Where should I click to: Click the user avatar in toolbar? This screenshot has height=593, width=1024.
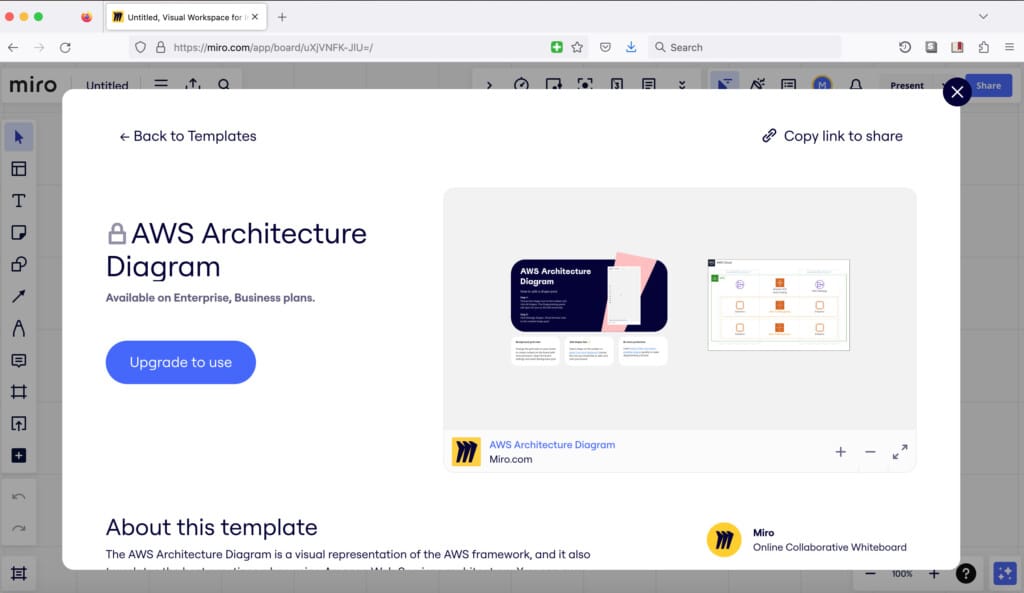coord(822,84)
